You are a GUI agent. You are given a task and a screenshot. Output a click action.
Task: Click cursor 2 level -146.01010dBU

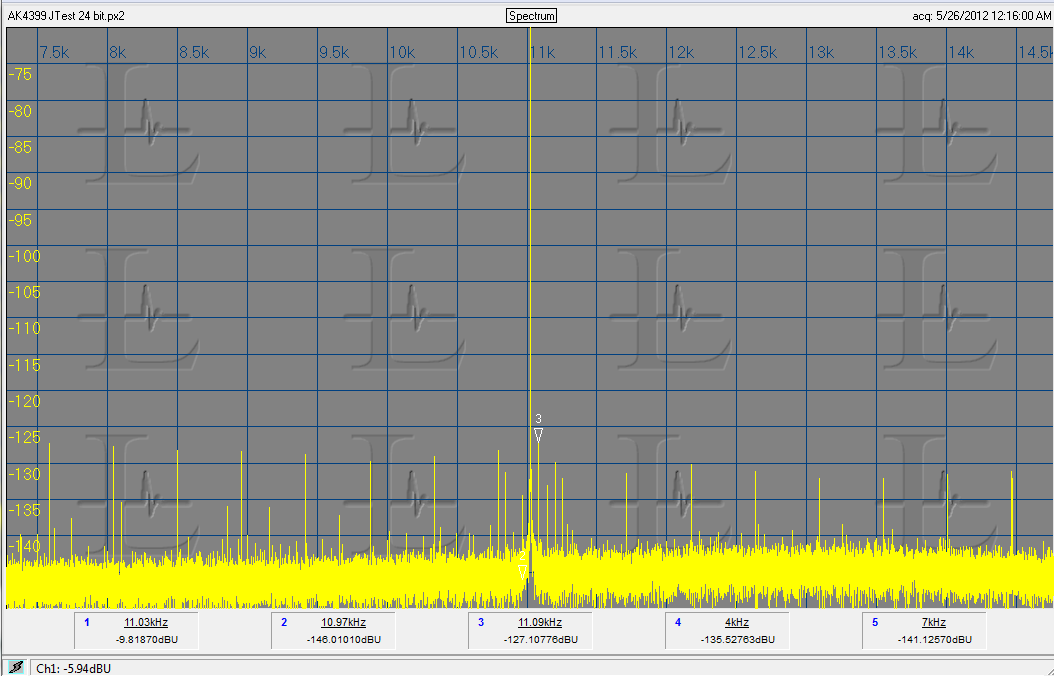click(343, 639)
